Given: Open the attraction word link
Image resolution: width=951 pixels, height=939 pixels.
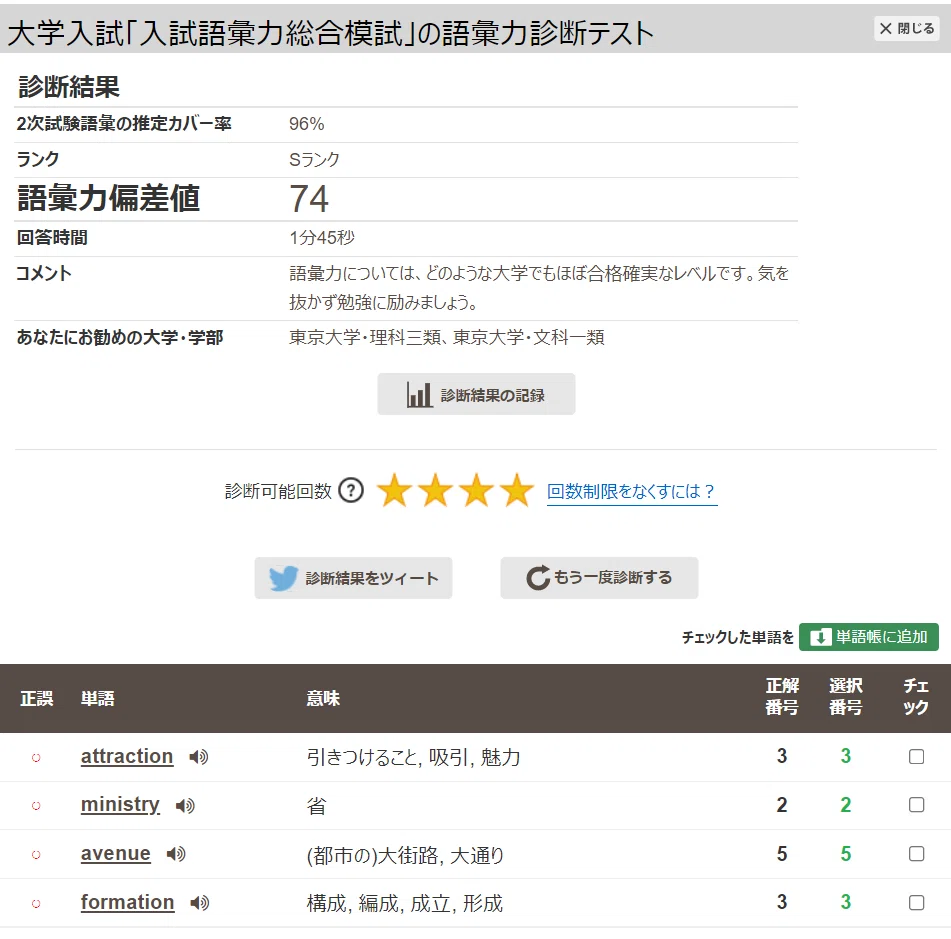Looking at the screenshot, I should pos(127,756).
